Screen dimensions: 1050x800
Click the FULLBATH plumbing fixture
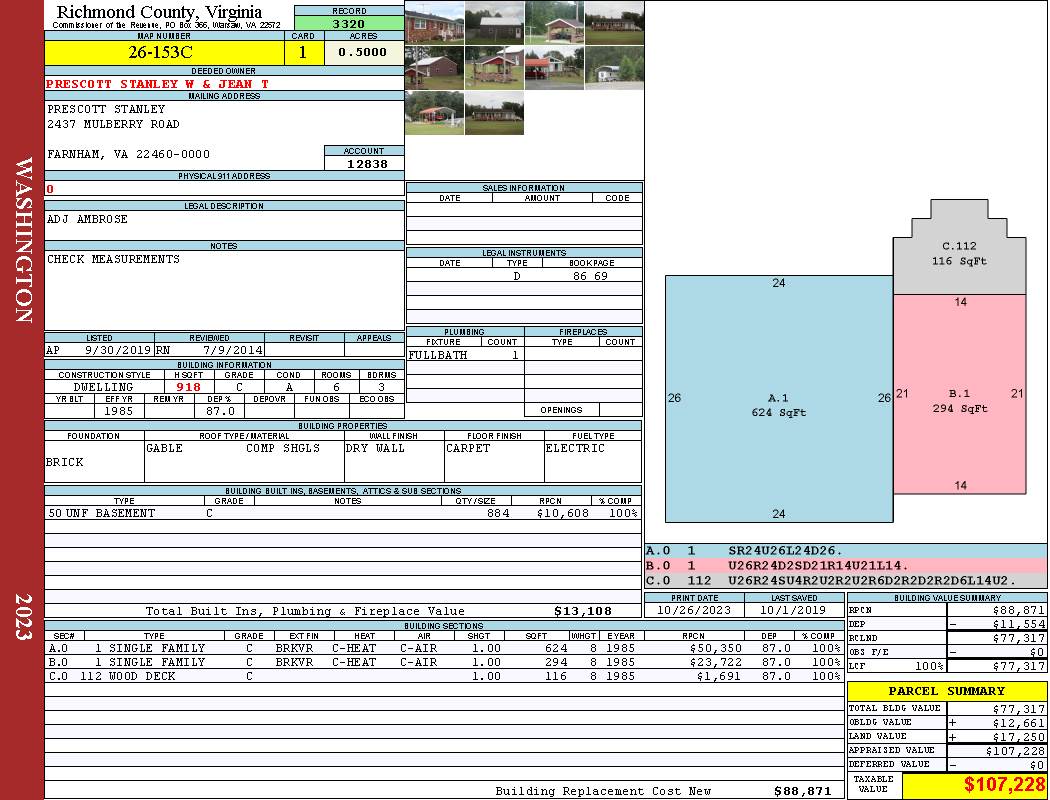coord(438,355)
